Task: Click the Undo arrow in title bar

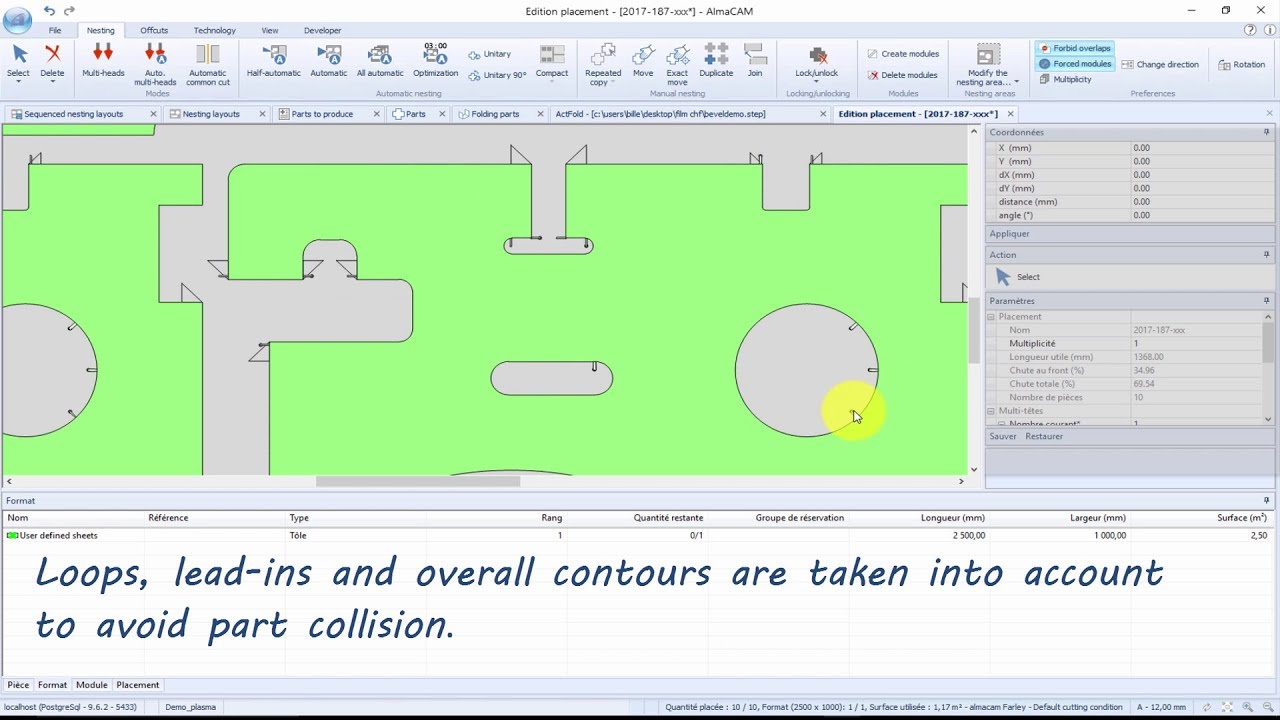Action: coord(49,10)
